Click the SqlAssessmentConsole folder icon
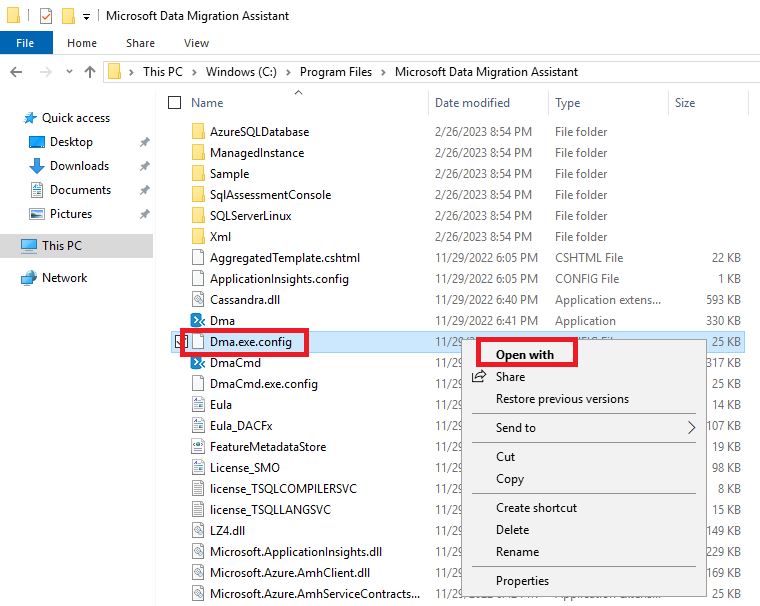This screenshot has height=606, width=760. (198, 194)
